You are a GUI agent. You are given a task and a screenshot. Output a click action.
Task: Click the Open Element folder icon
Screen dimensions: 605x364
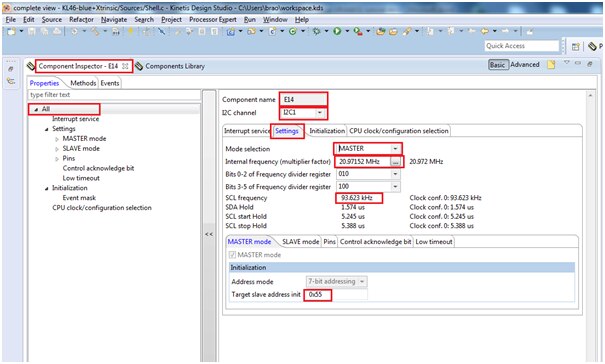[393, 31]
